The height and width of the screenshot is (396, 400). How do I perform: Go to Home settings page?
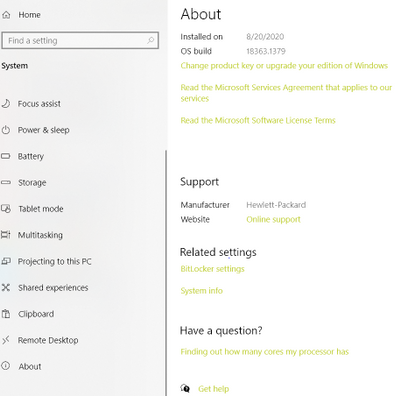(x=29, y=15)
